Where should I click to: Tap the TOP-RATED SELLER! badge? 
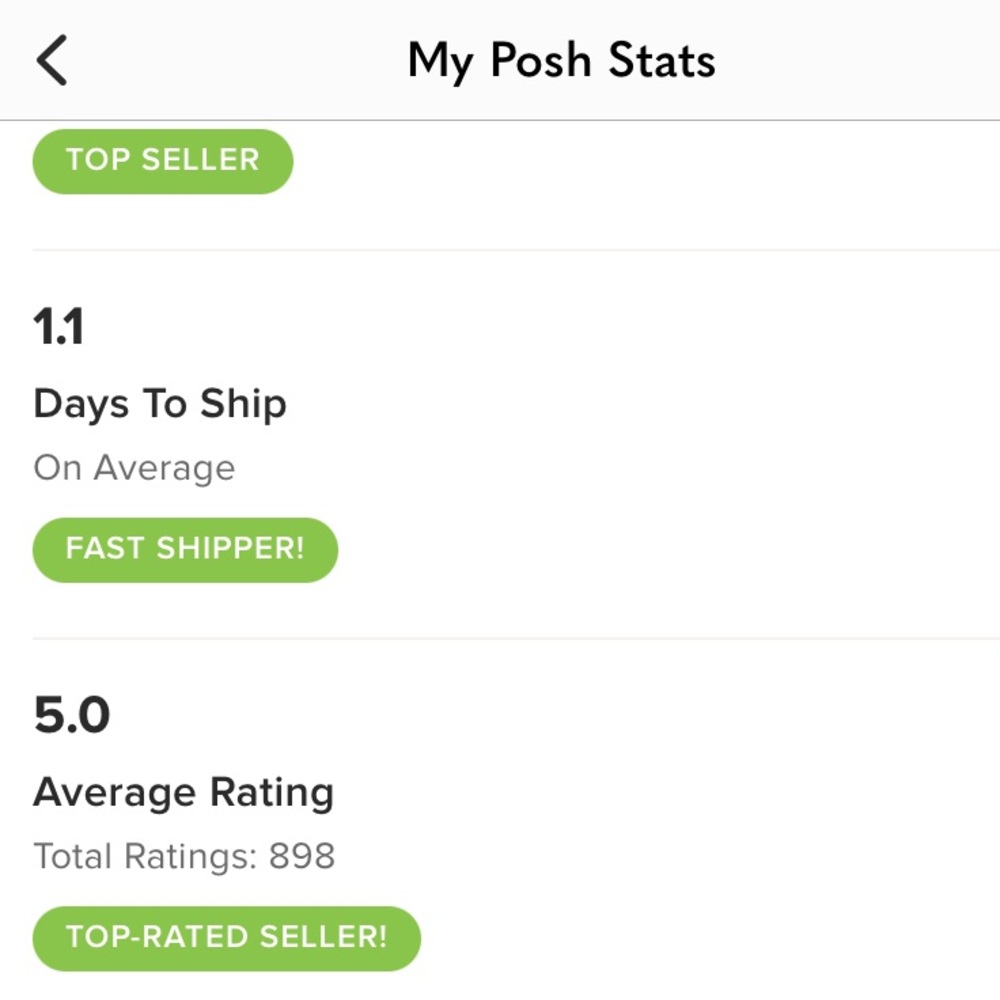pos(226,938)
